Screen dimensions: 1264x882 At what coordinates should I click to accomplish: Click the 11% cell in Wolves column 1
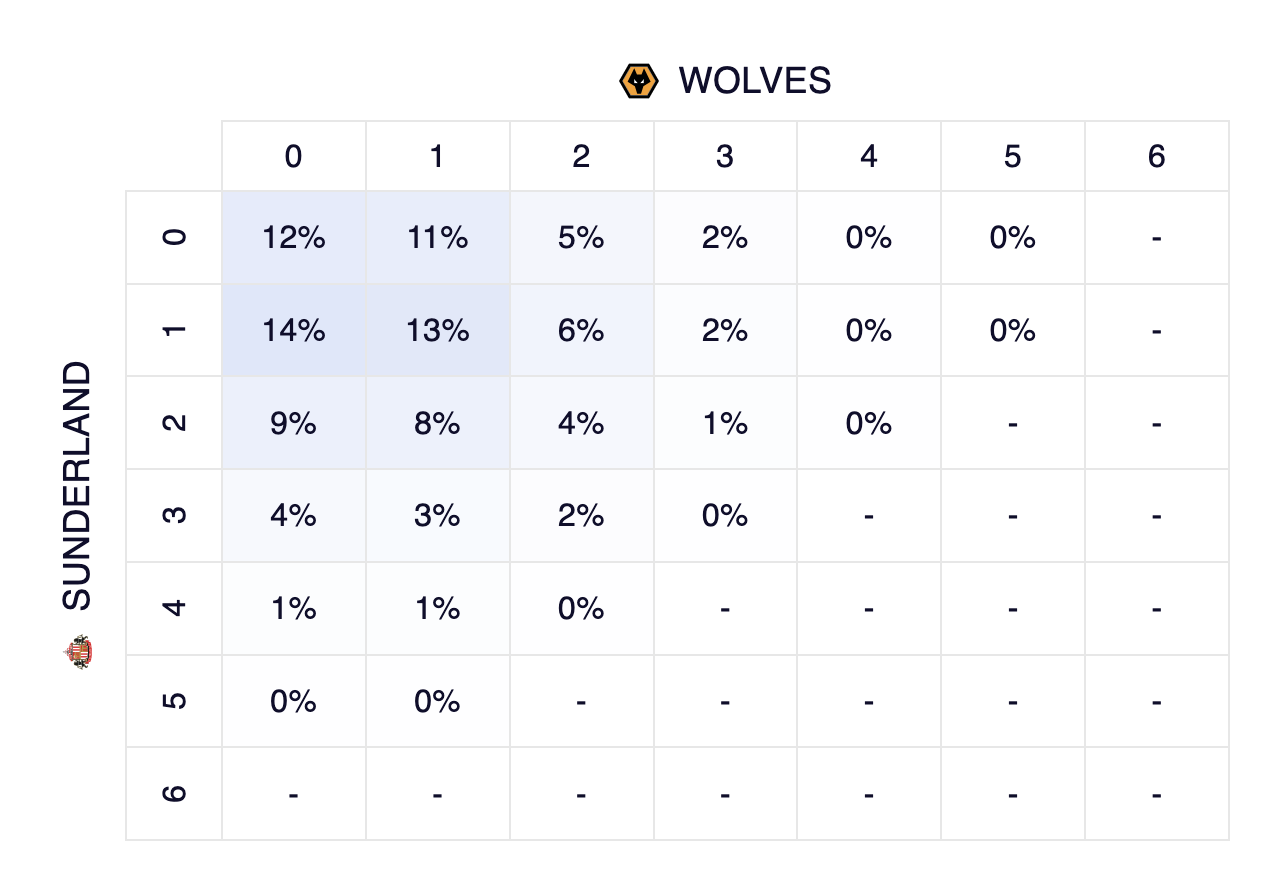(x=437, y=238)
